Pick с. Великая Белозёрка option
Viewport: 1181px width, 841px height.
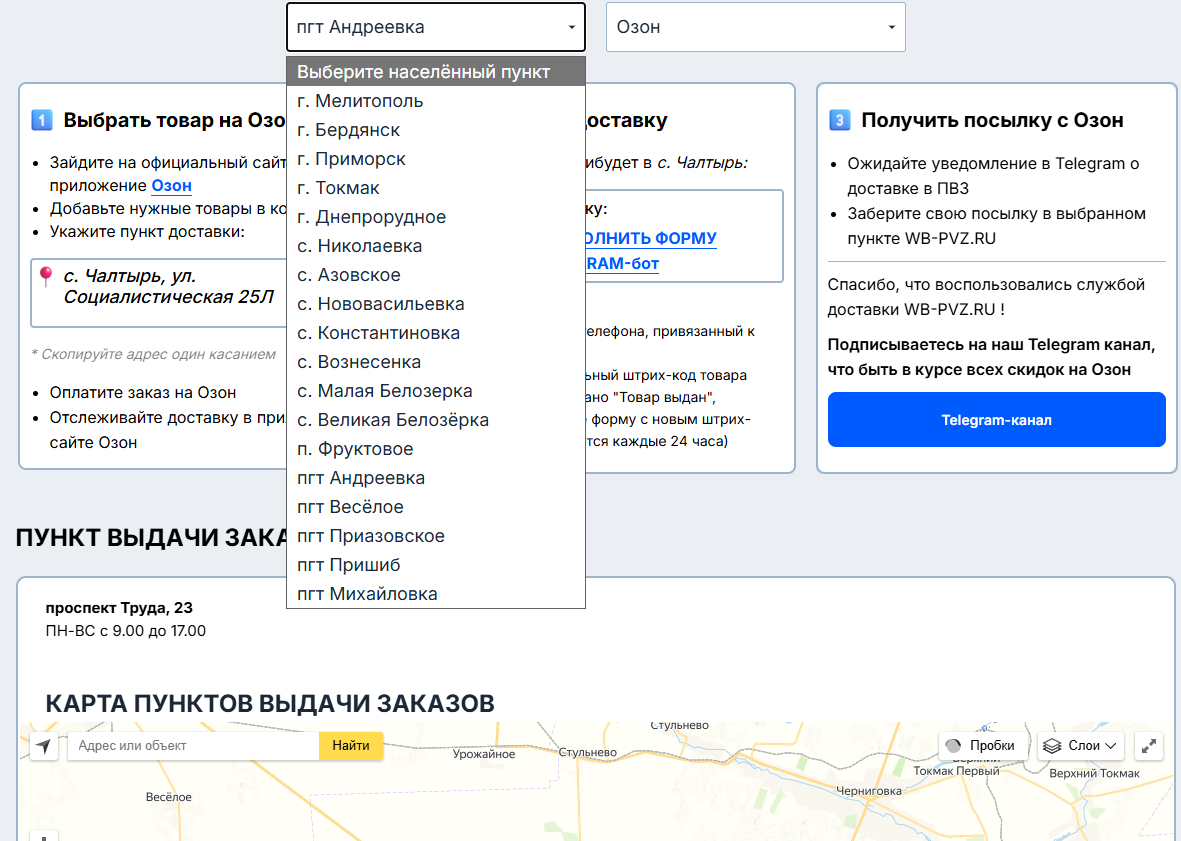coord(436,419)
